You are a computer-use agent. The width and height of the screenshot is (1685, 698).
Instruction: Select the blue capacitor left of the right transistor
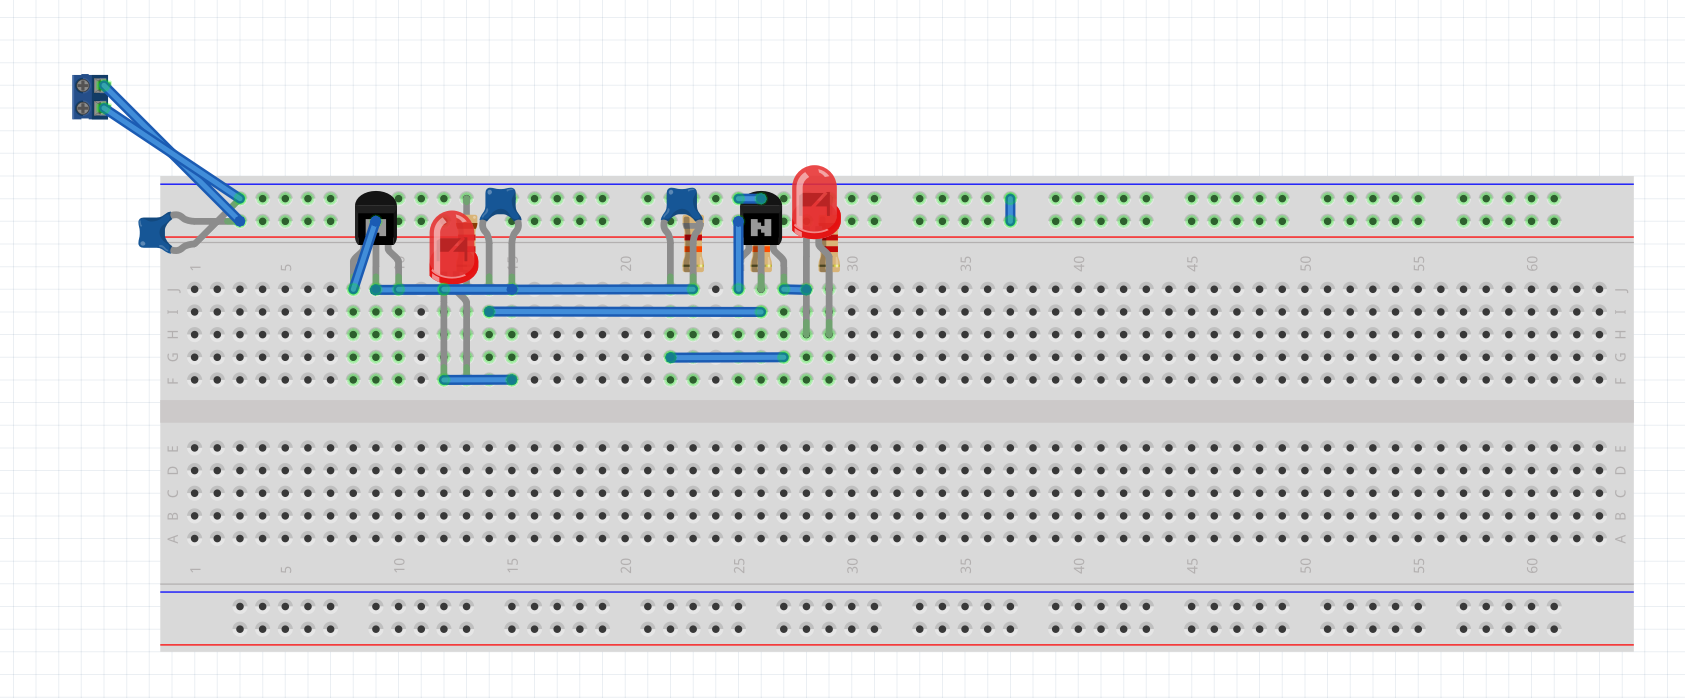tap(681, 202)
